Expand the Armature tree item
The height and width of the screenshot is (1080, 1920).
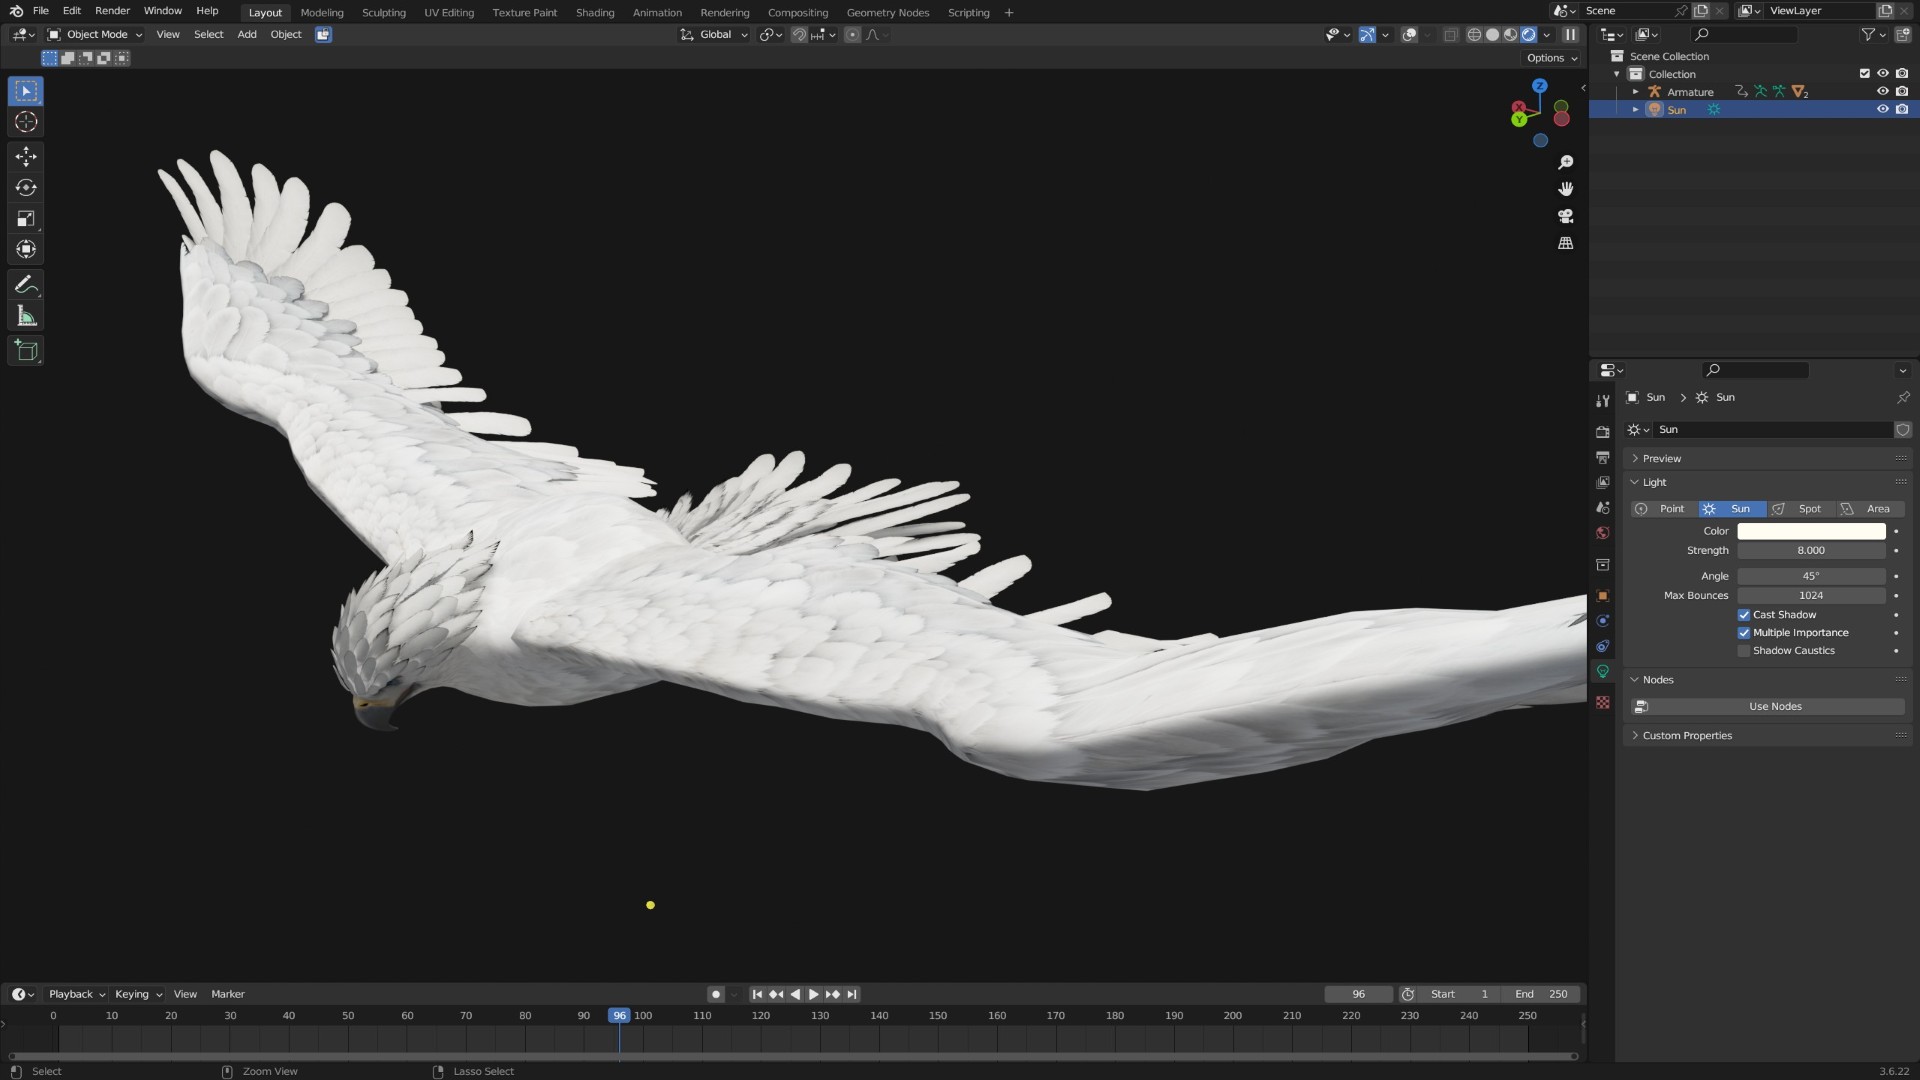pos(1636,92)
